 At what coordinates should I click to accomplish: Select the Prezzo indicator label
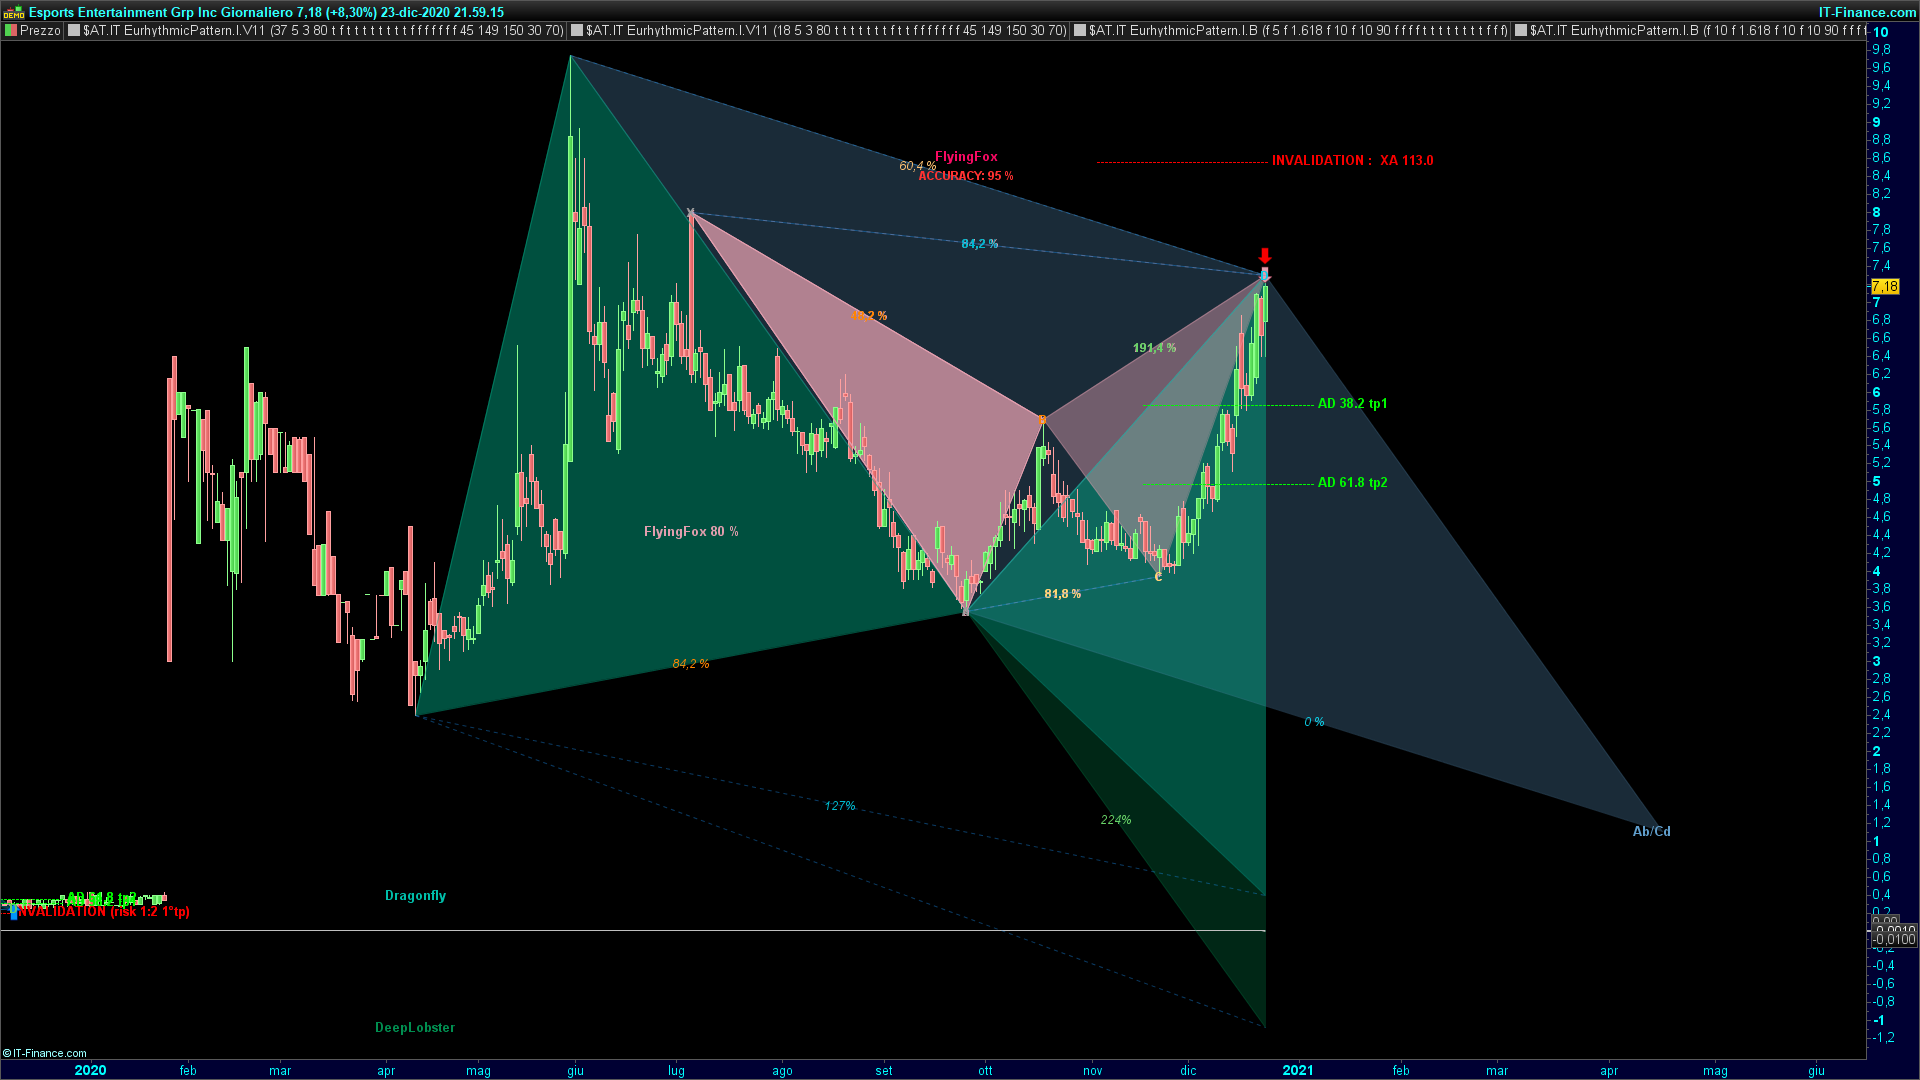pyautogui.click(x=41, y=31)
